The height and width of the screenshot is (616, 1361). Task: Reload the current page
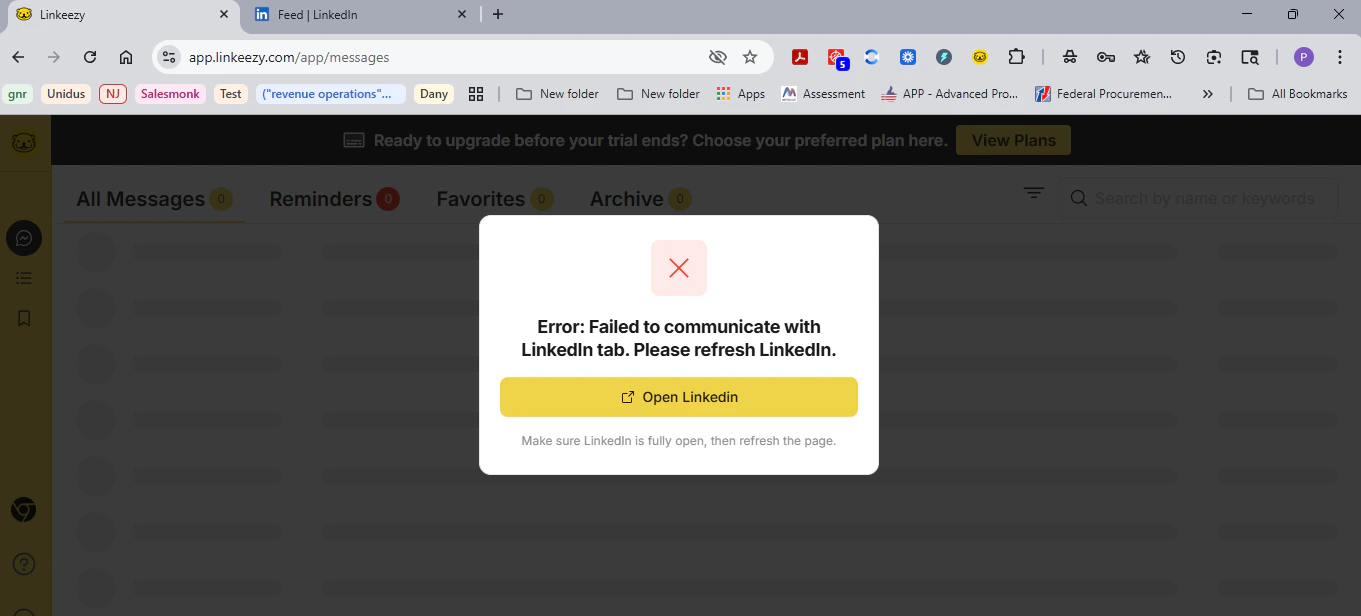(90, 57)
